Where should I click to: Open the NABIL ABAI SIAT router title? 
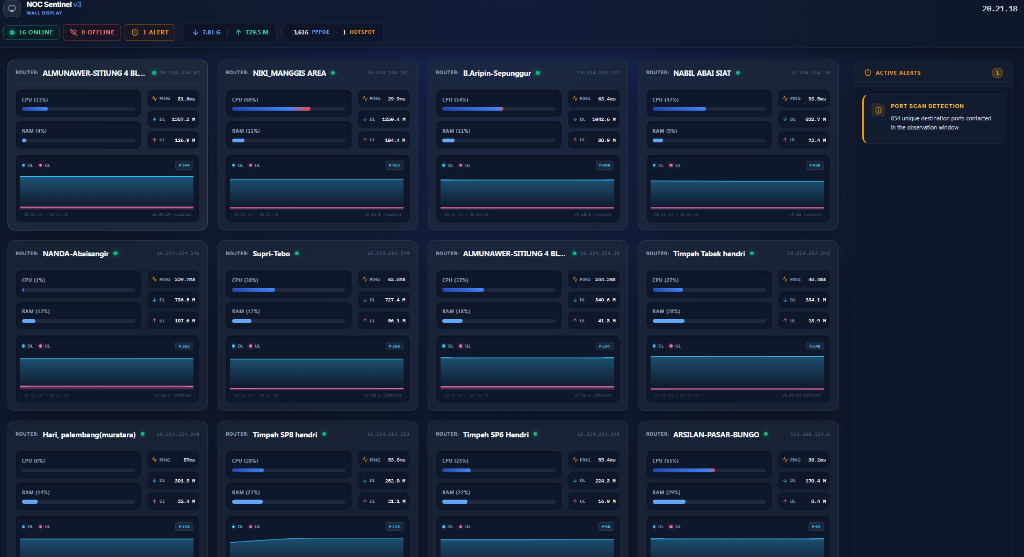tap(702, 73)
